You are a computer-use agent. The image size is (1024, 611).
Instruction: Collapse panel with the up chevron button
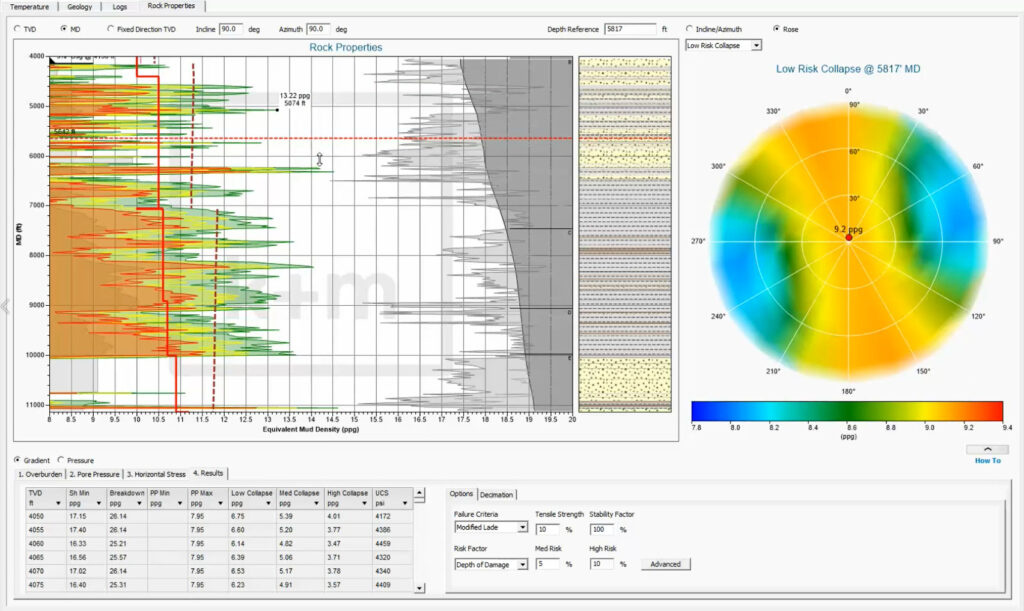pyautogui.click(x=987, y=449)
